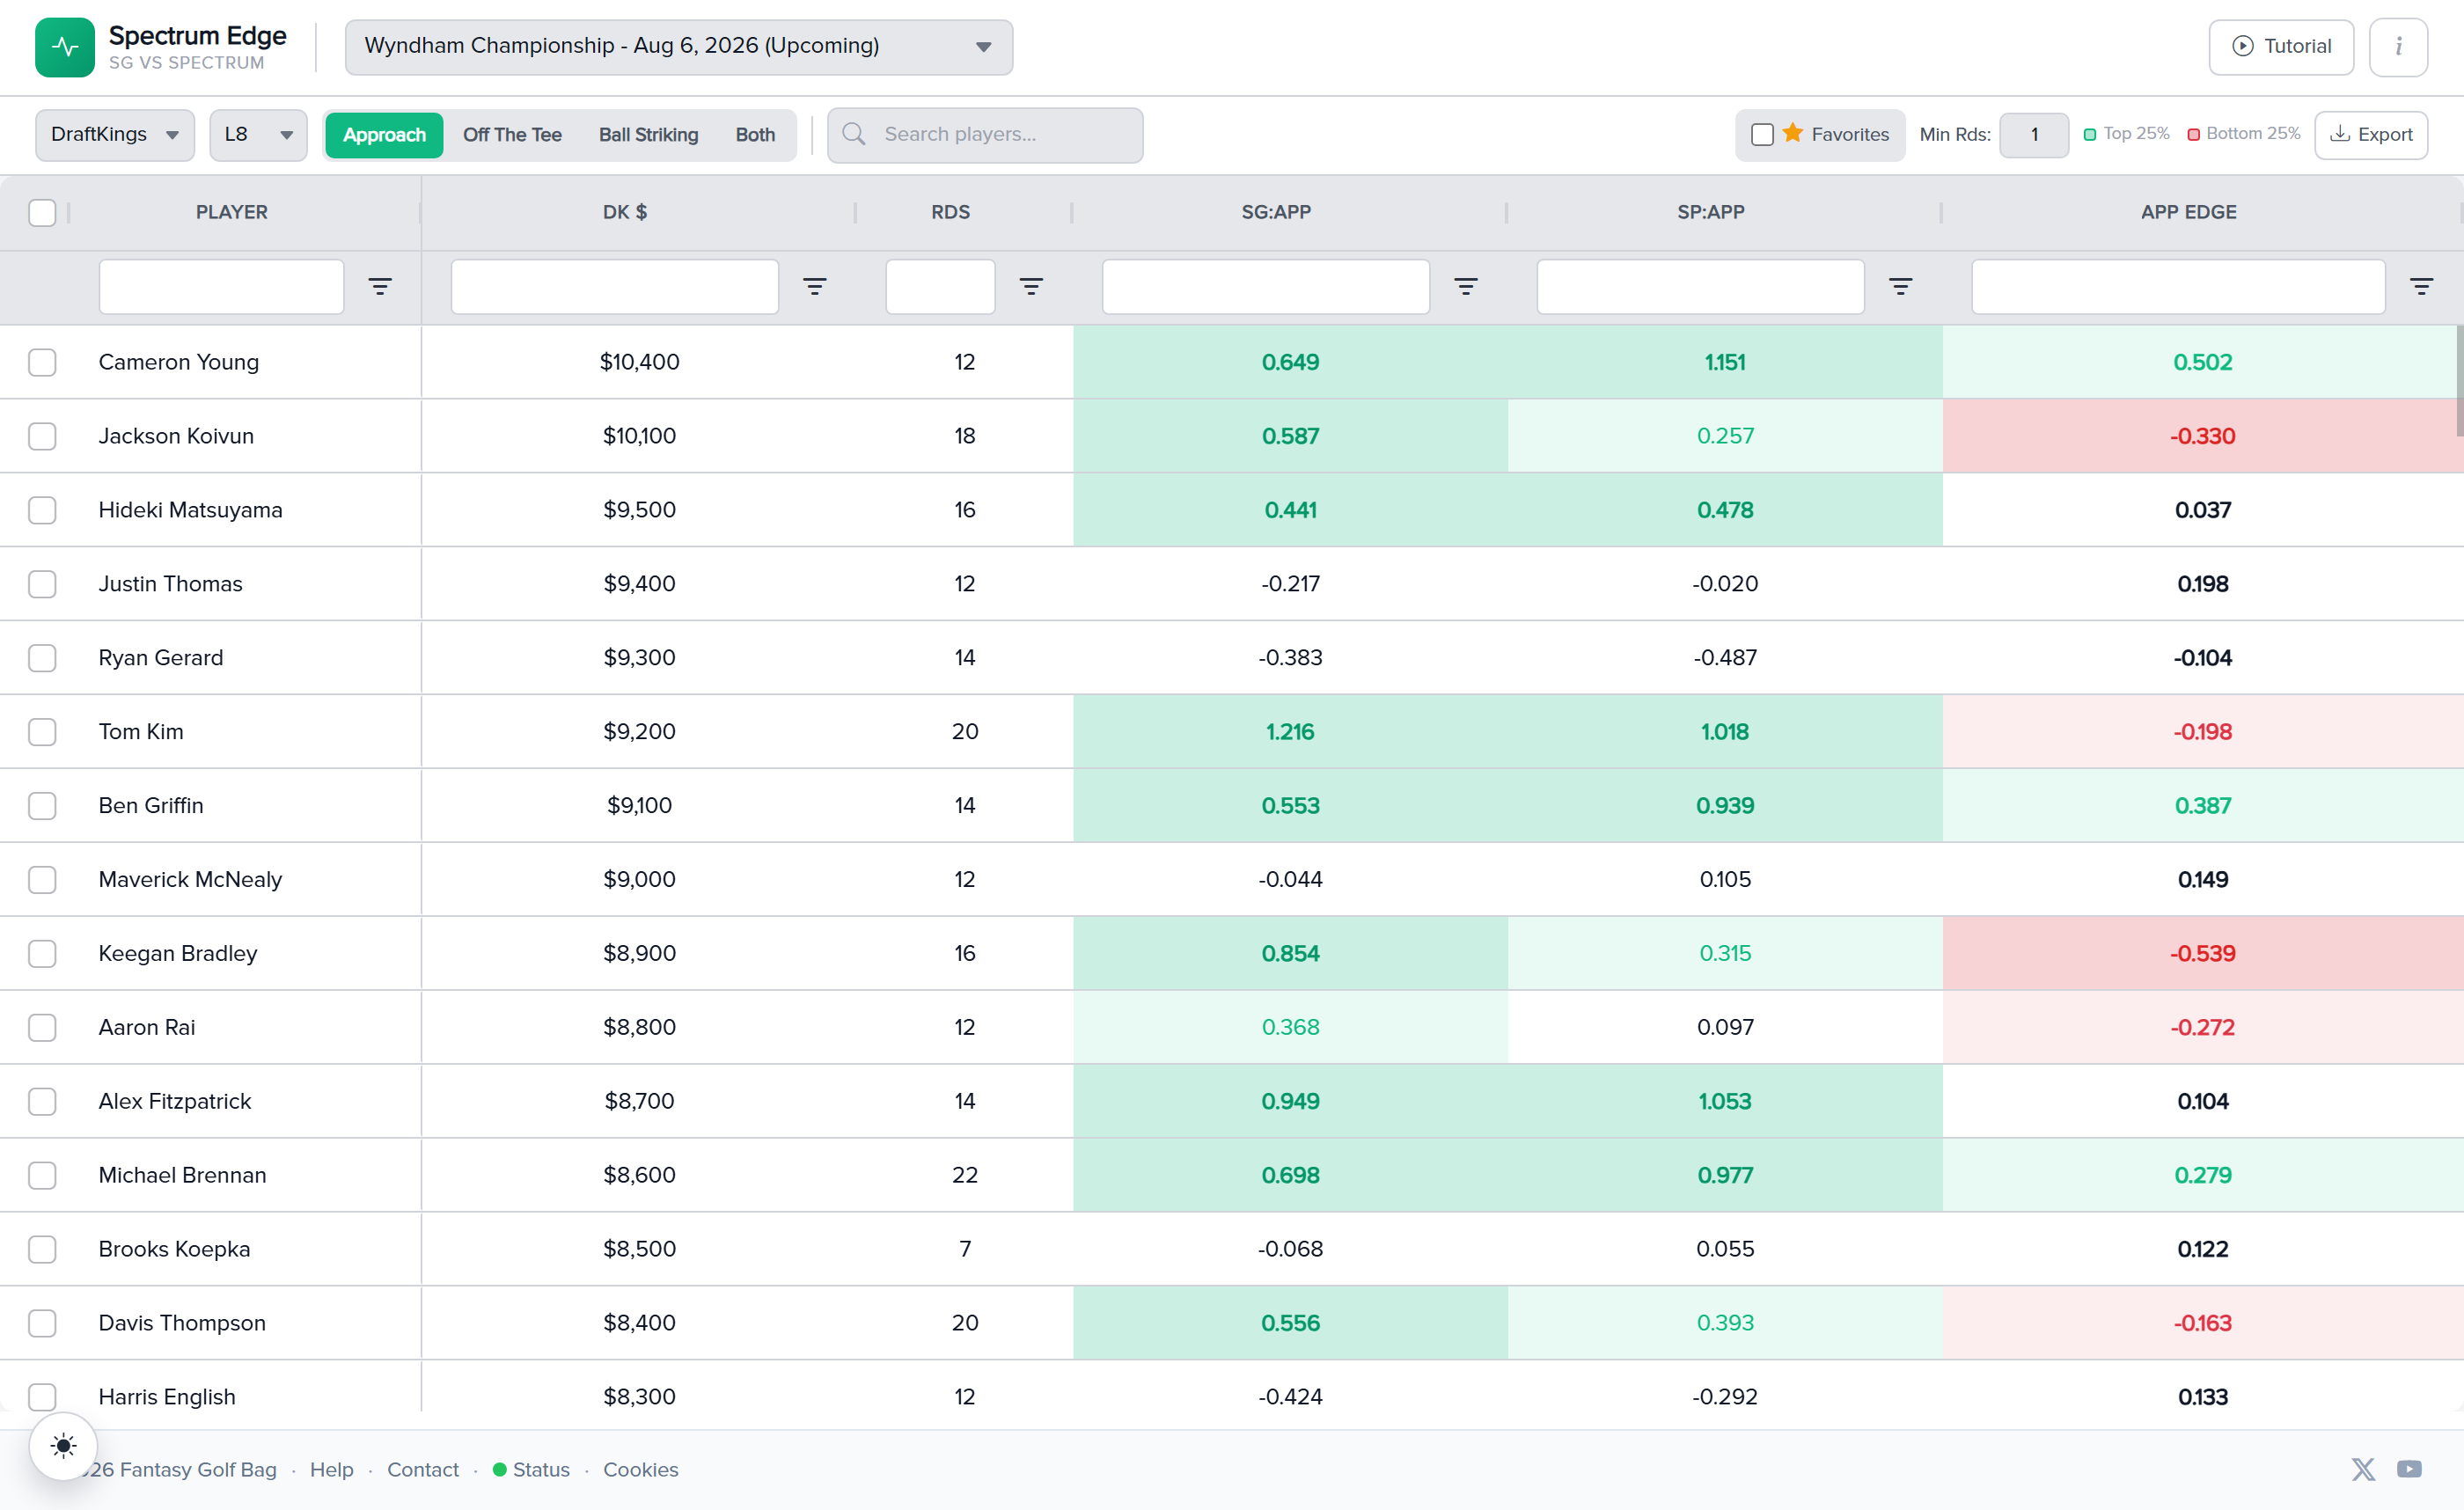Viewport: 2464px width, 1510px height.
Task: Open the X (Twitter) link icon
Action: pyautogui.click(x=2363, y=1469)
